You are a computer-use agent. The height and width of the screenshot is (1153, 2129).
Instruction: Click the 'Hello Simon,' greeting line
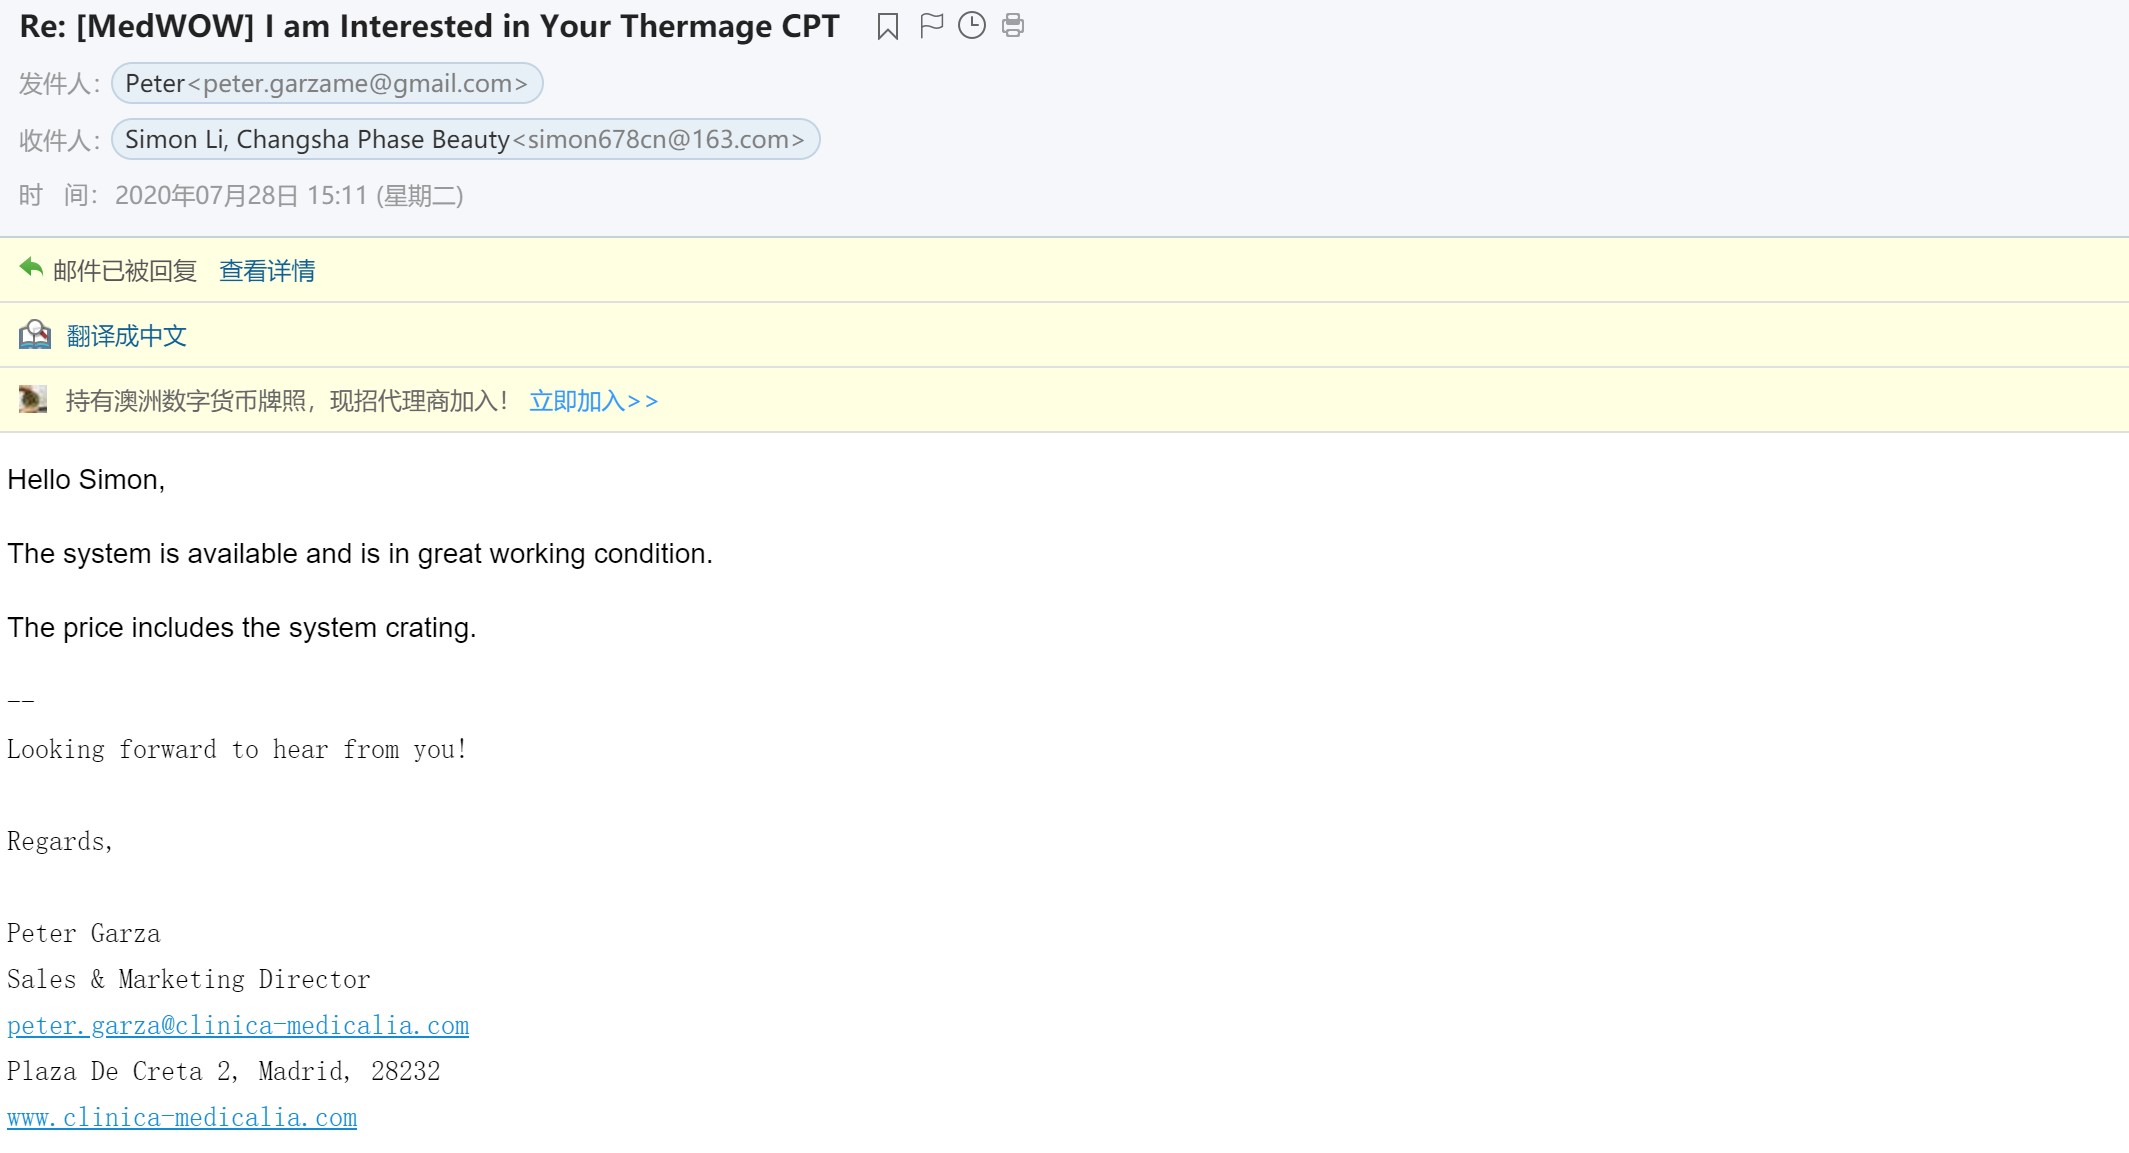86,480
